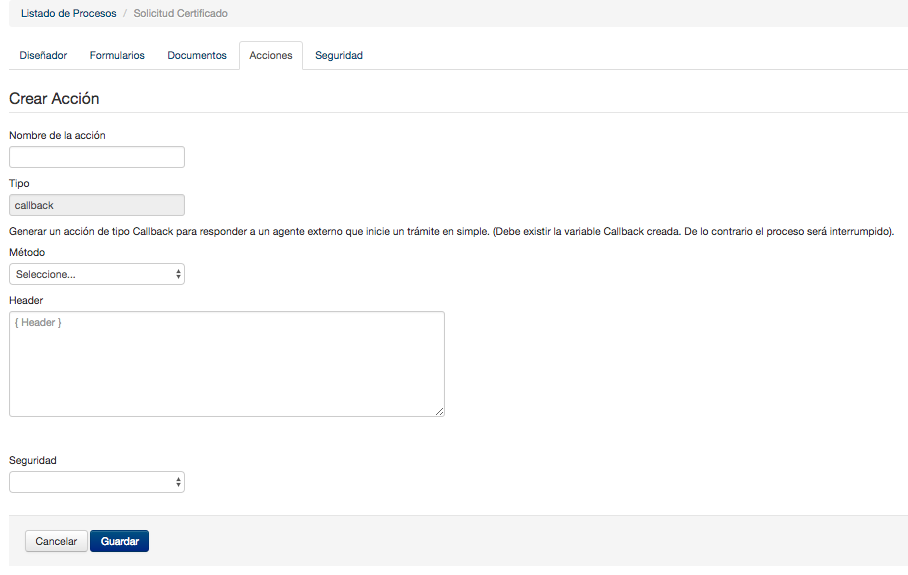
Task: Open the Método Seleccione dropdown
Action: [x=97, y=274]
